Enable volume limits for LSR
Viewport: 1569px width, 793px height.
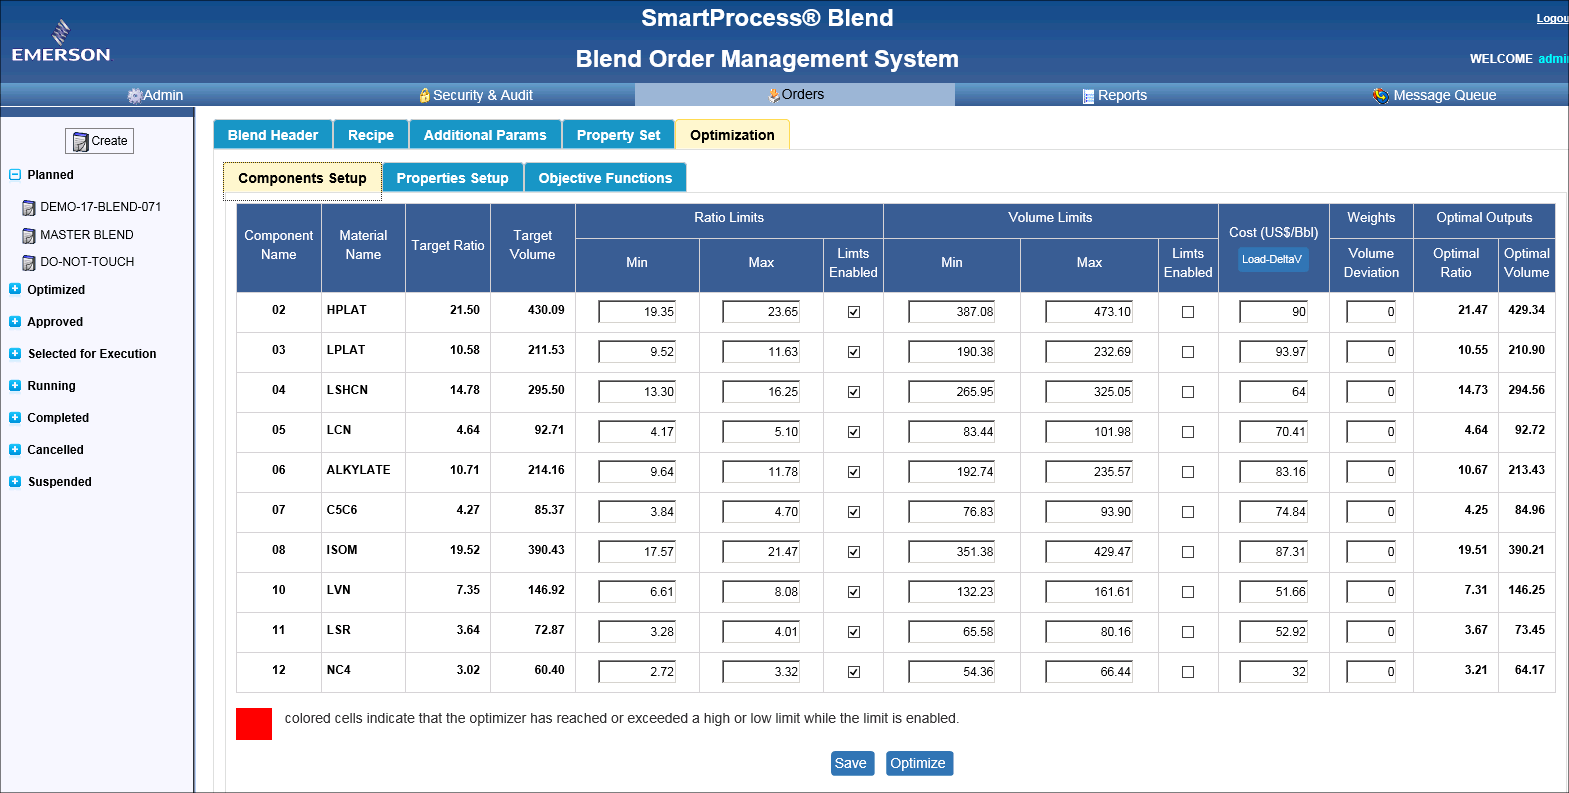point(1188,632)
